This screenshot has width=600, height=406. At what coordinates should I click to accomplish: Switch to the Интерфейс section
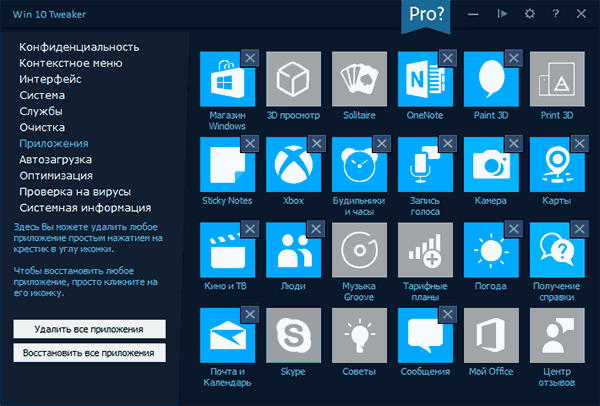(x=51, y=79)
